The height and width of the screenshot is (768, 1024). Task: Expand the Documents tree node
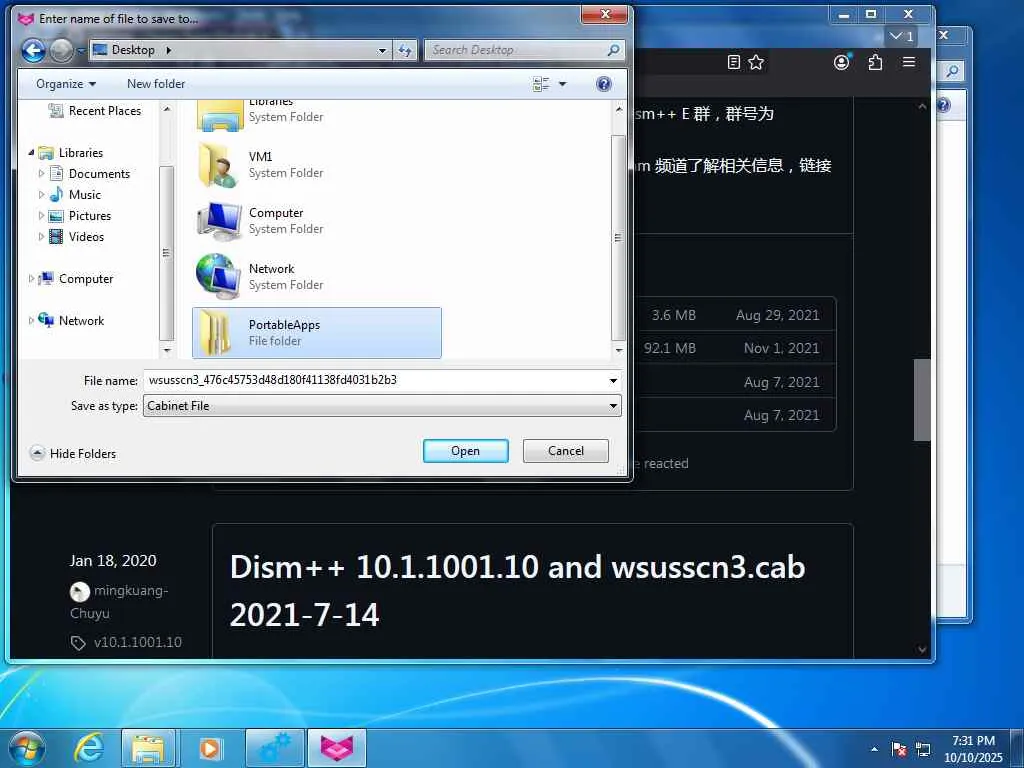[41, 174]
